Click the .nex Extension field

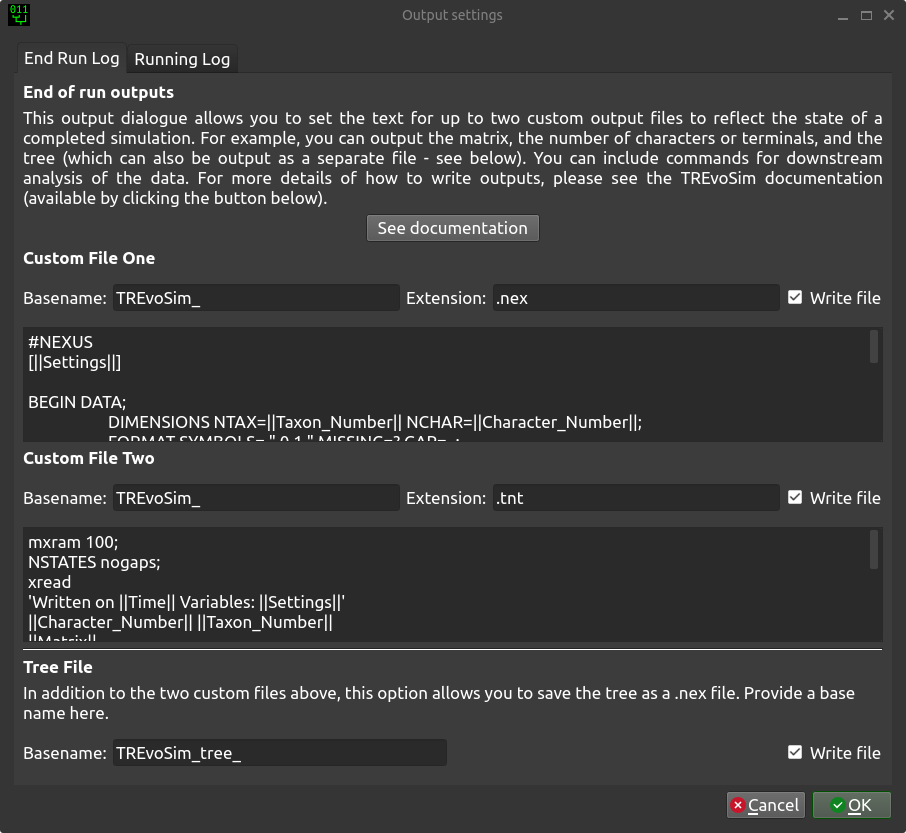point(636,298)
